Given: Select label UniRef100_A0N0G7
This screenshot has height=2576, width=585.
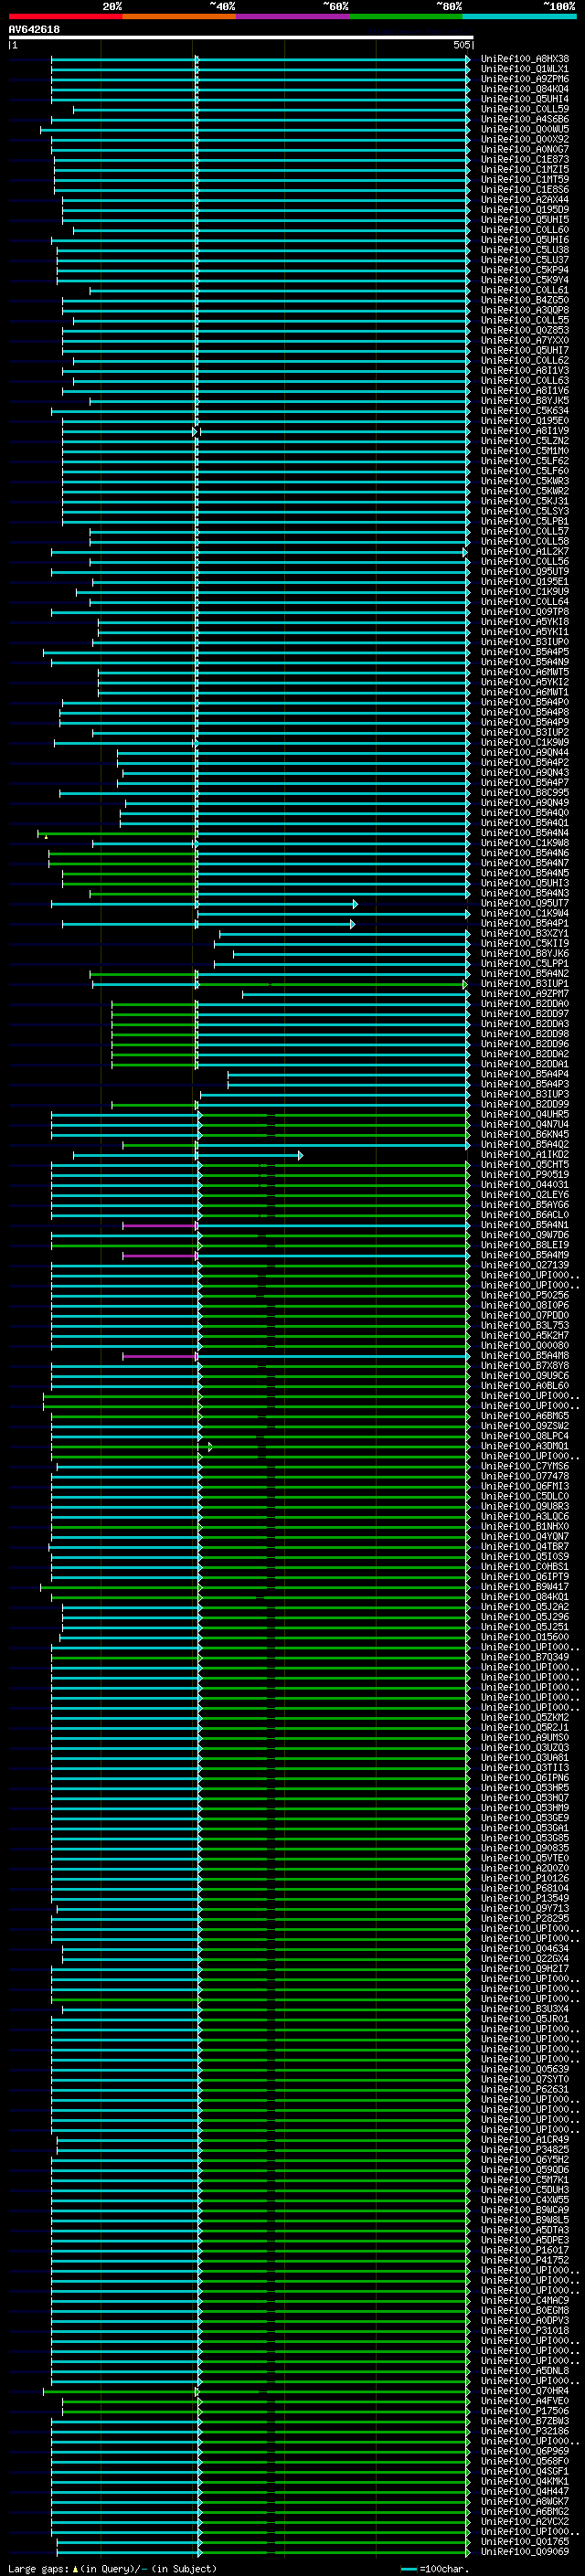Looking at the screenshot, I should [x=525, y=149].
